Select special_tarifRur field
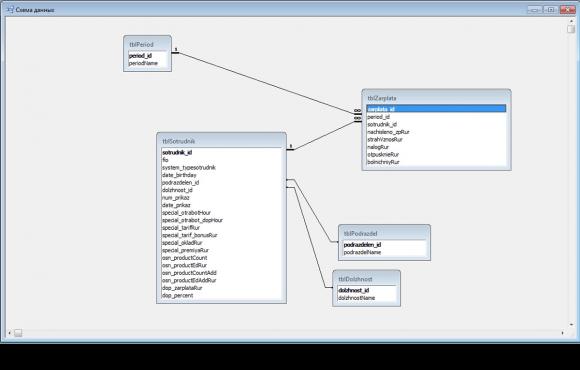The image size is (580, 370). pyautogui.click(x=222, y=228)
